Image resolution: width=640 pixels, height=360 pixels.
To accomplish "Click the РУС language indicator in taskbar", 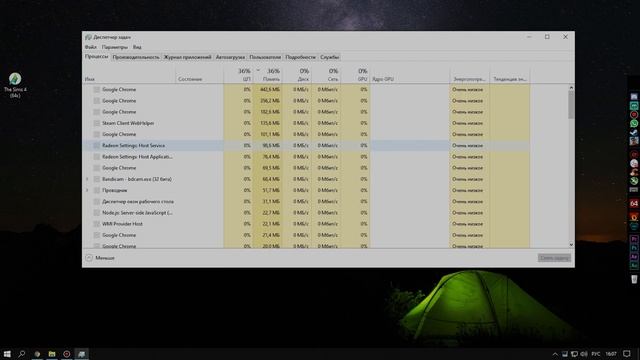I will pos(596,354).
